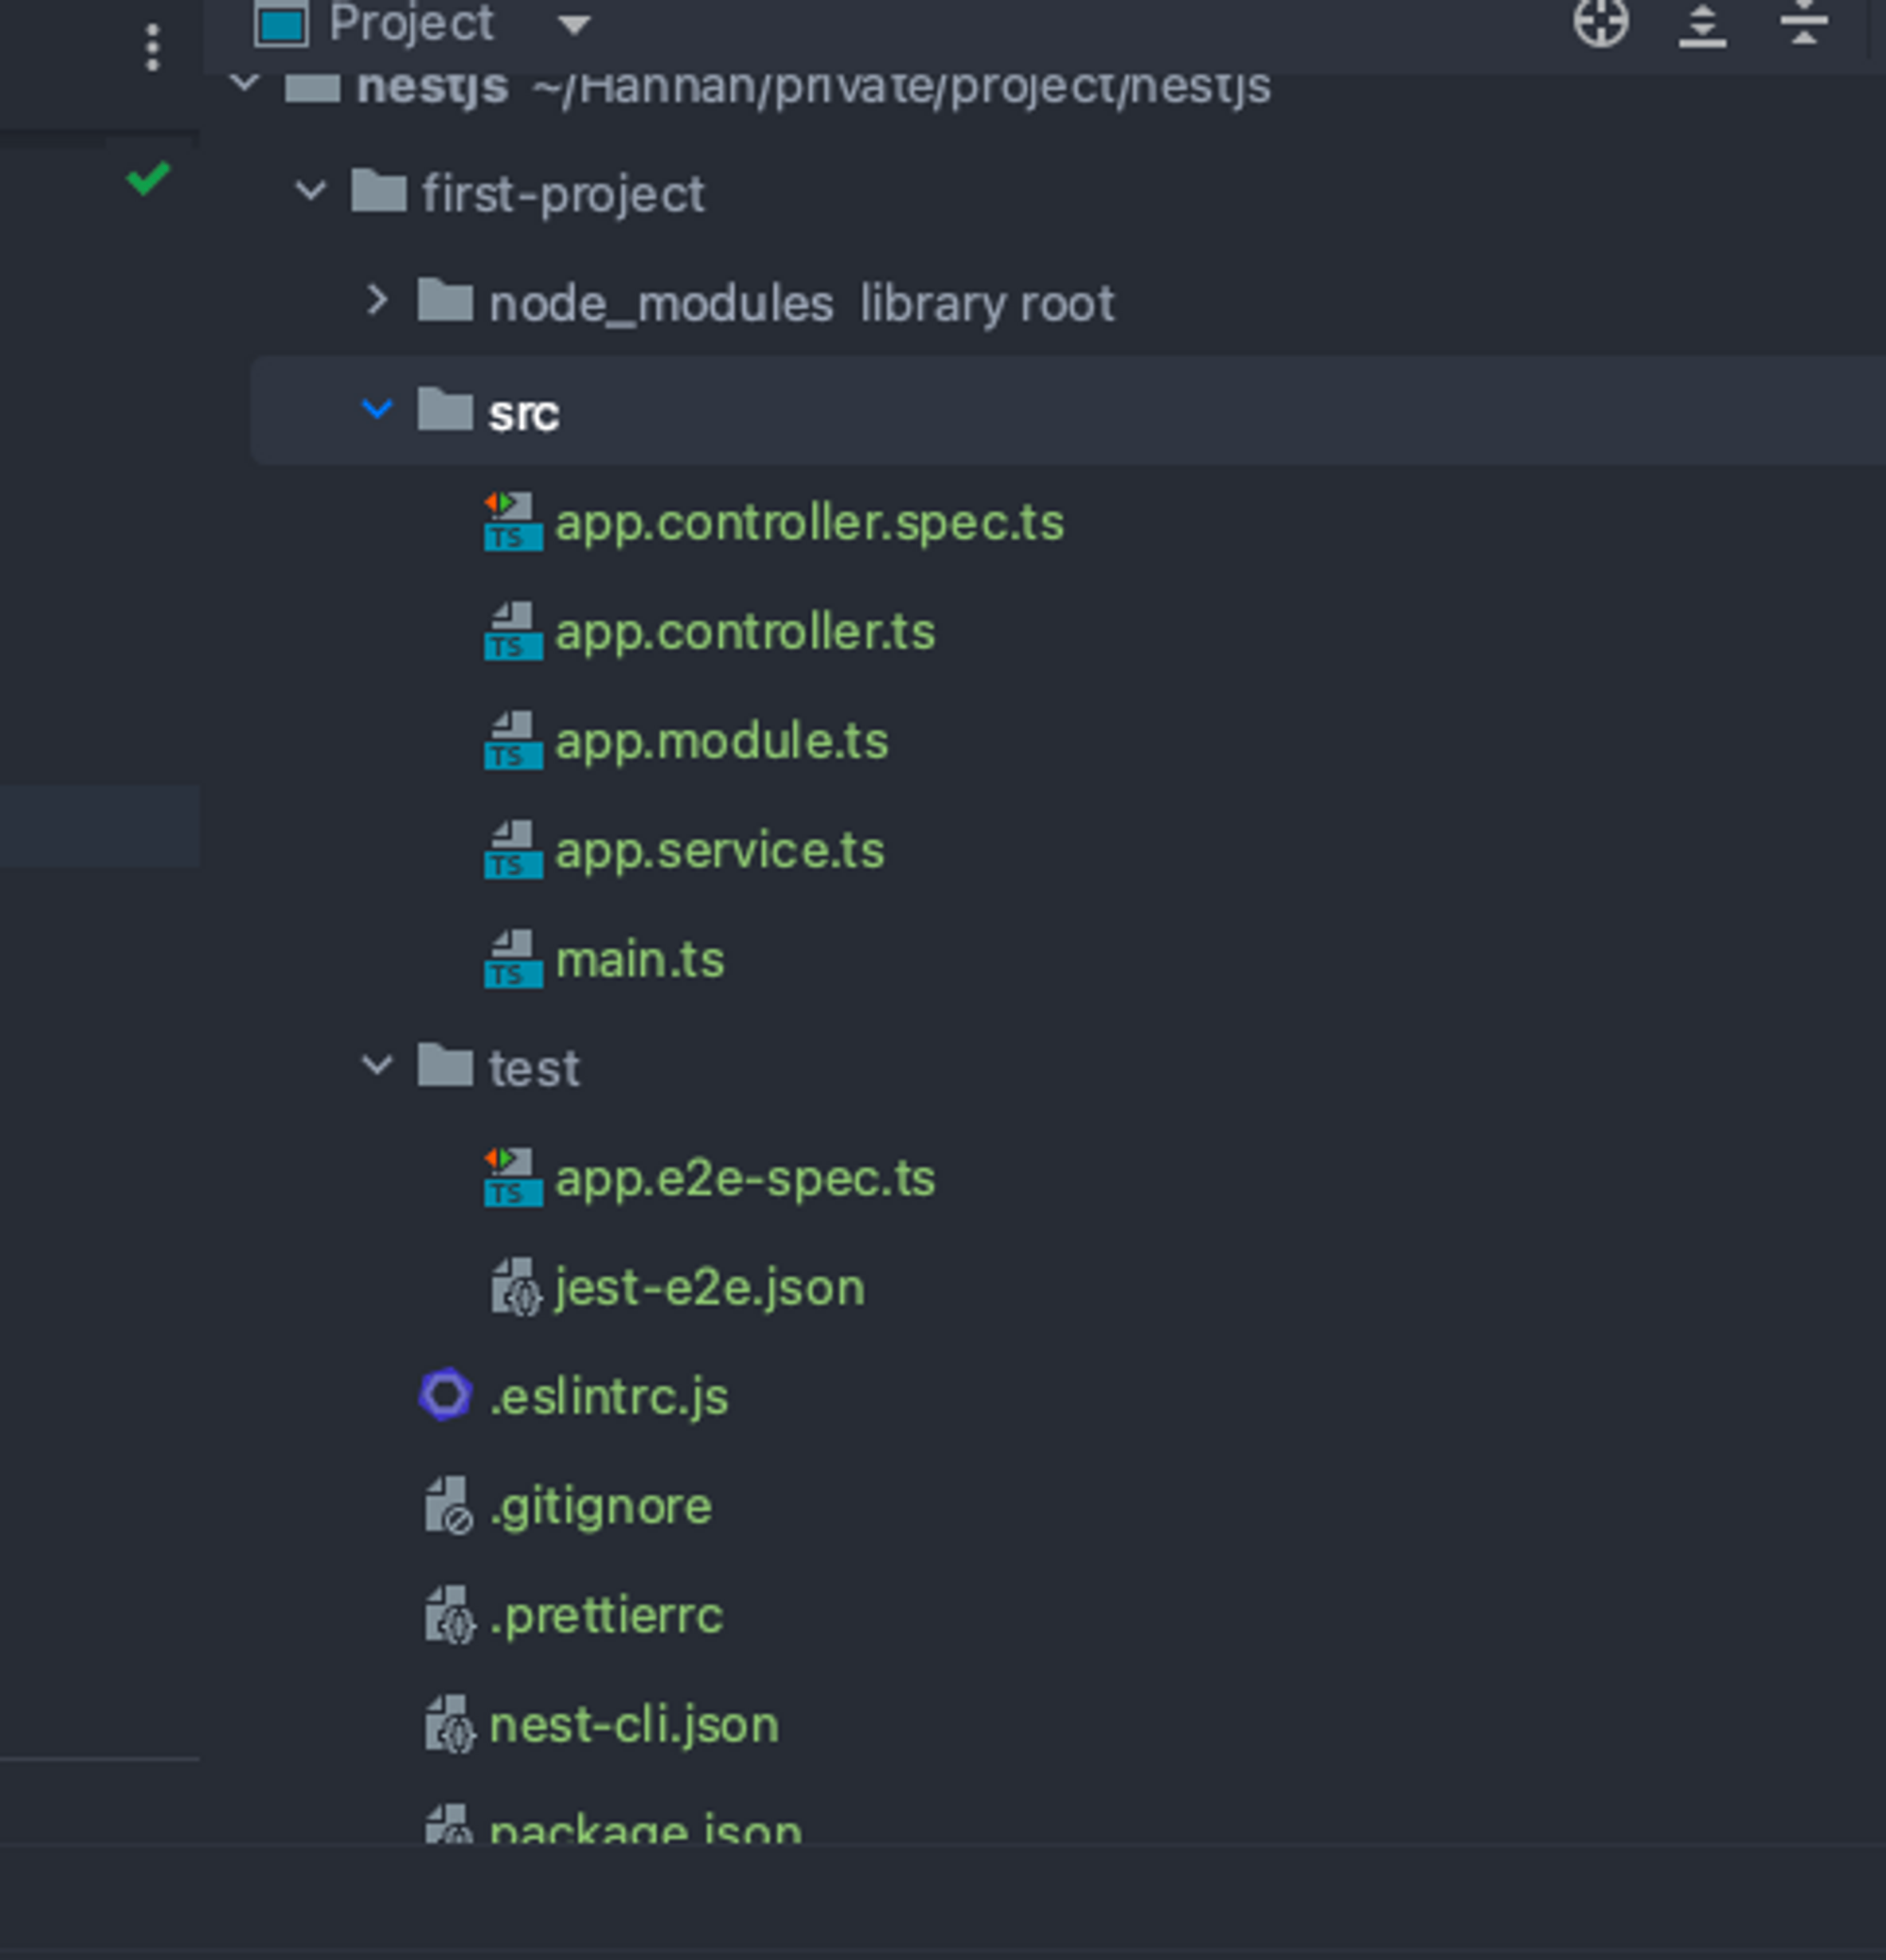Click app.module.ts TypeScript icon

tap(513, 740)
